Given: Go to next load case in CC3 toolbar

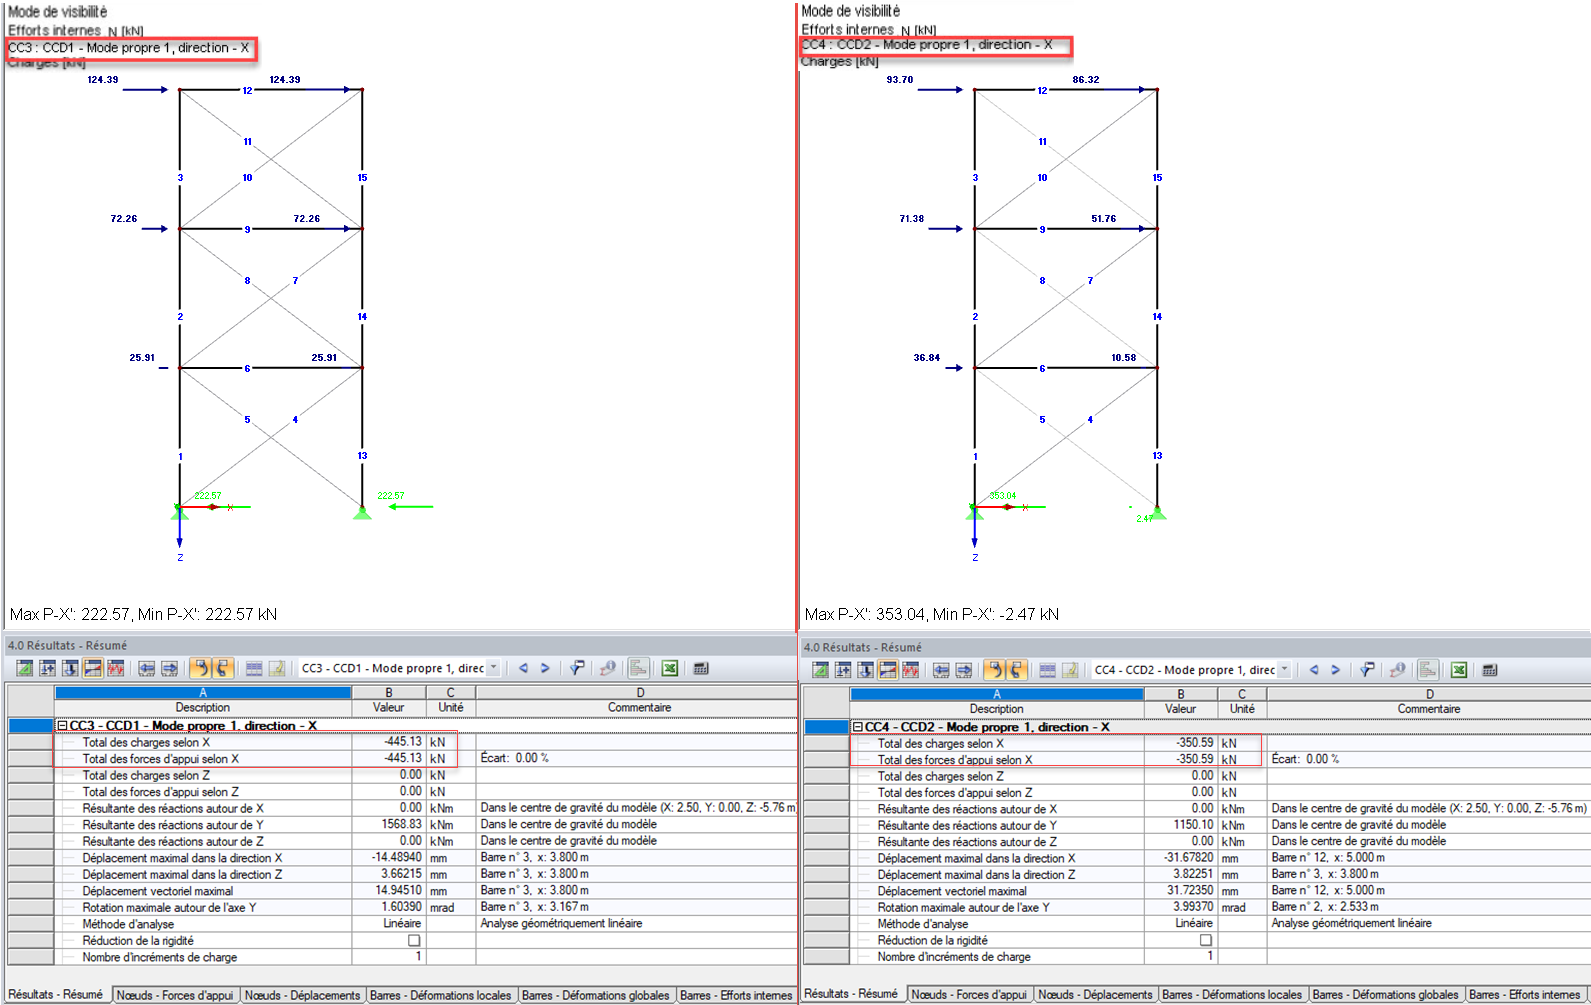Looking at the screenshot, I should click(x=545, y=668).
